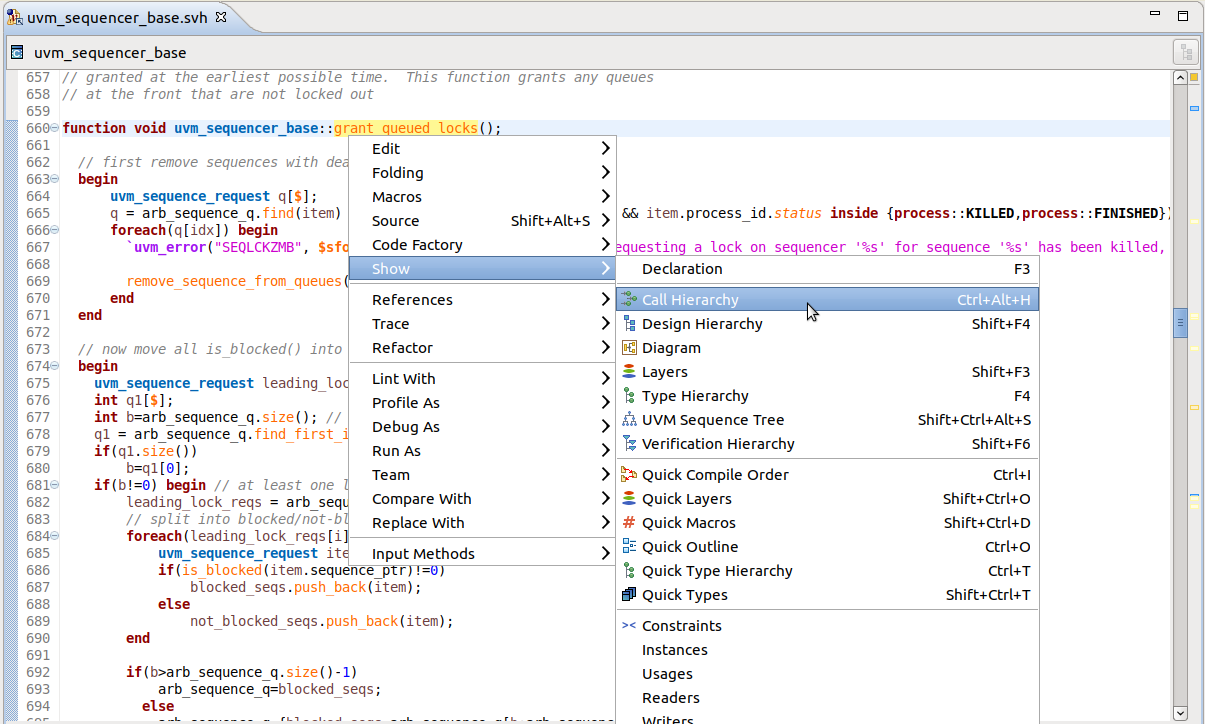The height and width of the screenshot is (724, 1205).
Task: Open Type Hierarchy via its icon
Action: 628,395
